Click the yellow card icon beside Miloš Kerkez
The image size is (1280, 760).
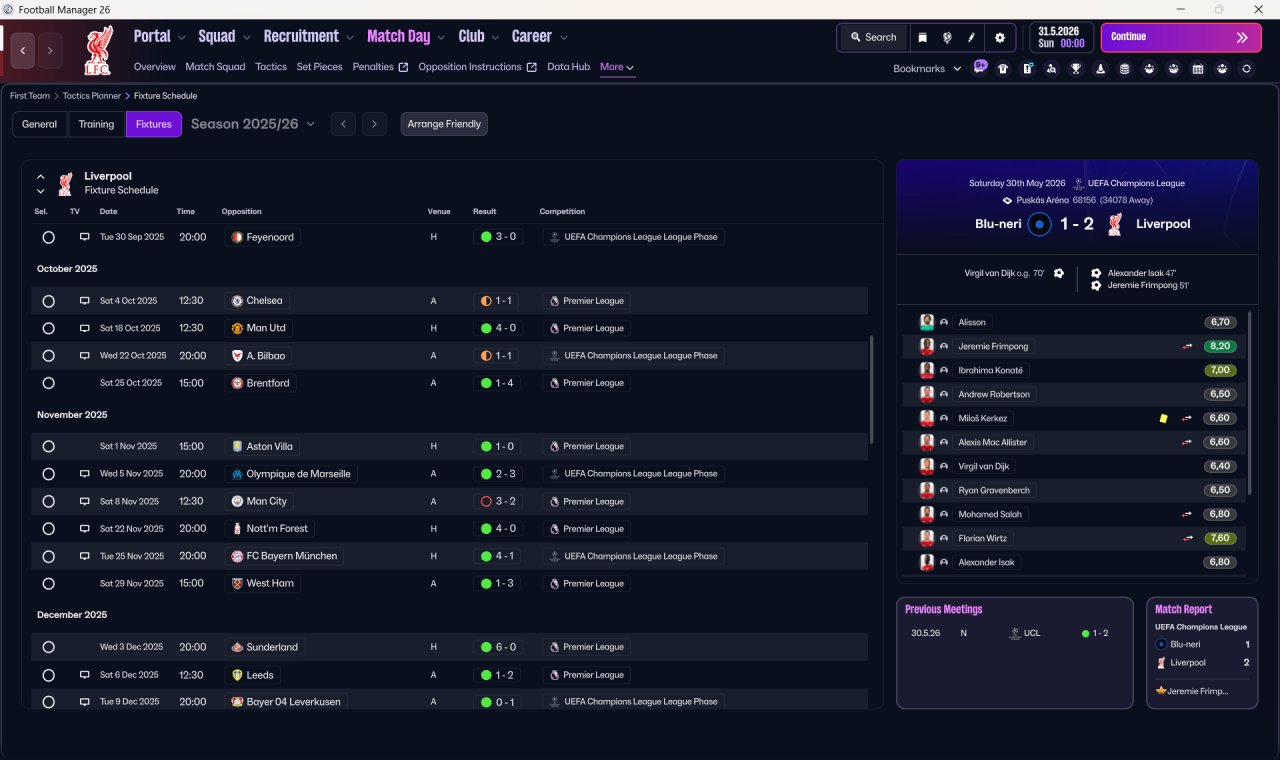point(1163,418)
